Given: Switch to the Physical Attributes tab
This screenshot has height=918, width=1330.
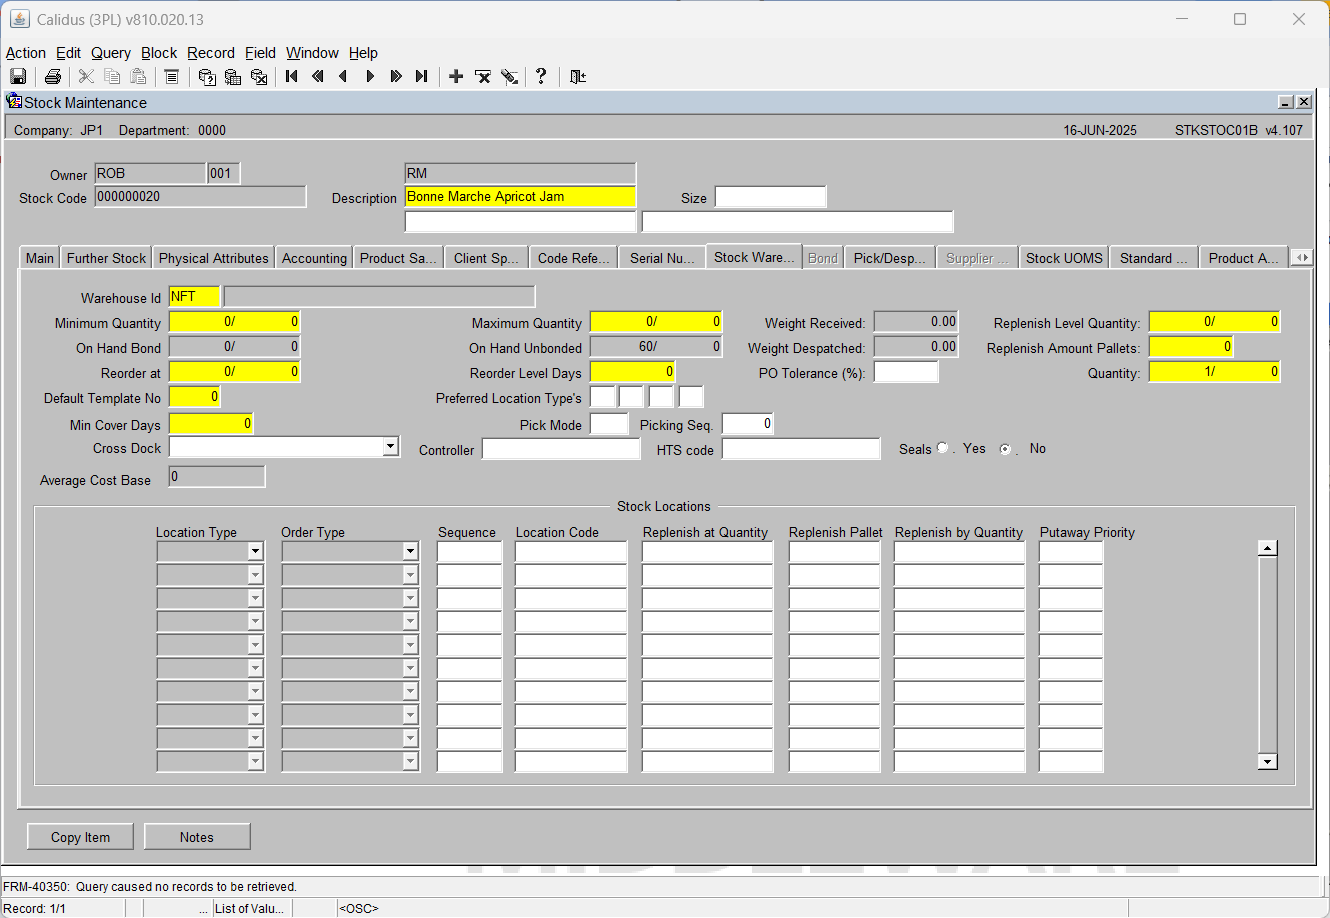Looking at the screenshot, I should 214,258.
